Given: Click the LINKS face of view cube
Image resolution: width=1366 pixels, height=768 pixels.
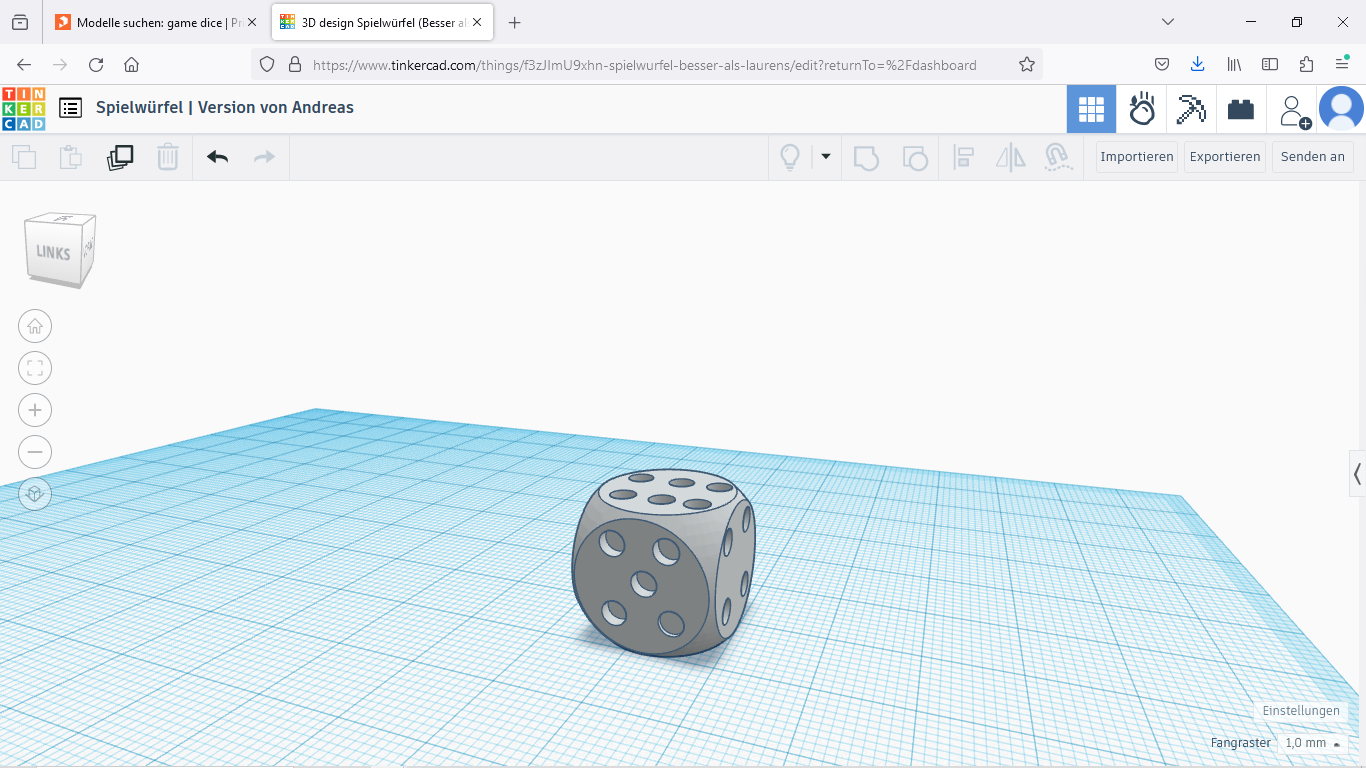Looking at the screenshot, I should click(x=53, y=252).
